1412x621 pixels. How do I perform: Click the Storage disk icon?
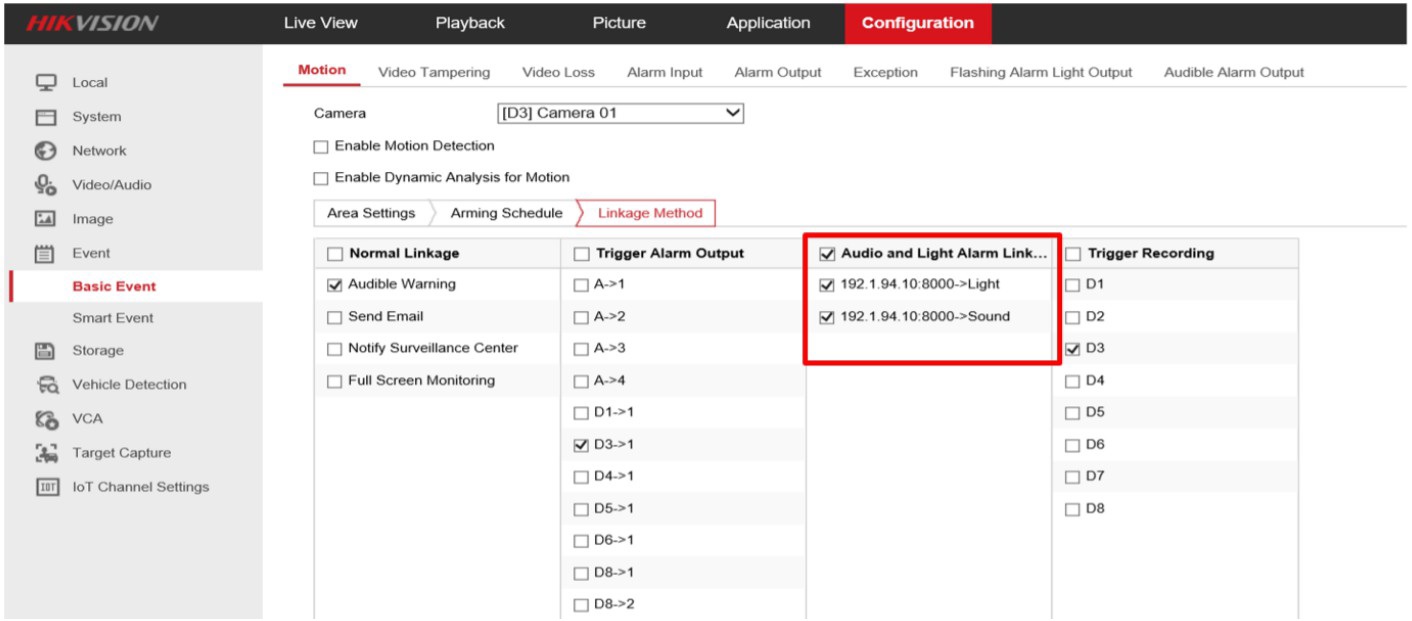pyautogui.click(x=45, y=351)
